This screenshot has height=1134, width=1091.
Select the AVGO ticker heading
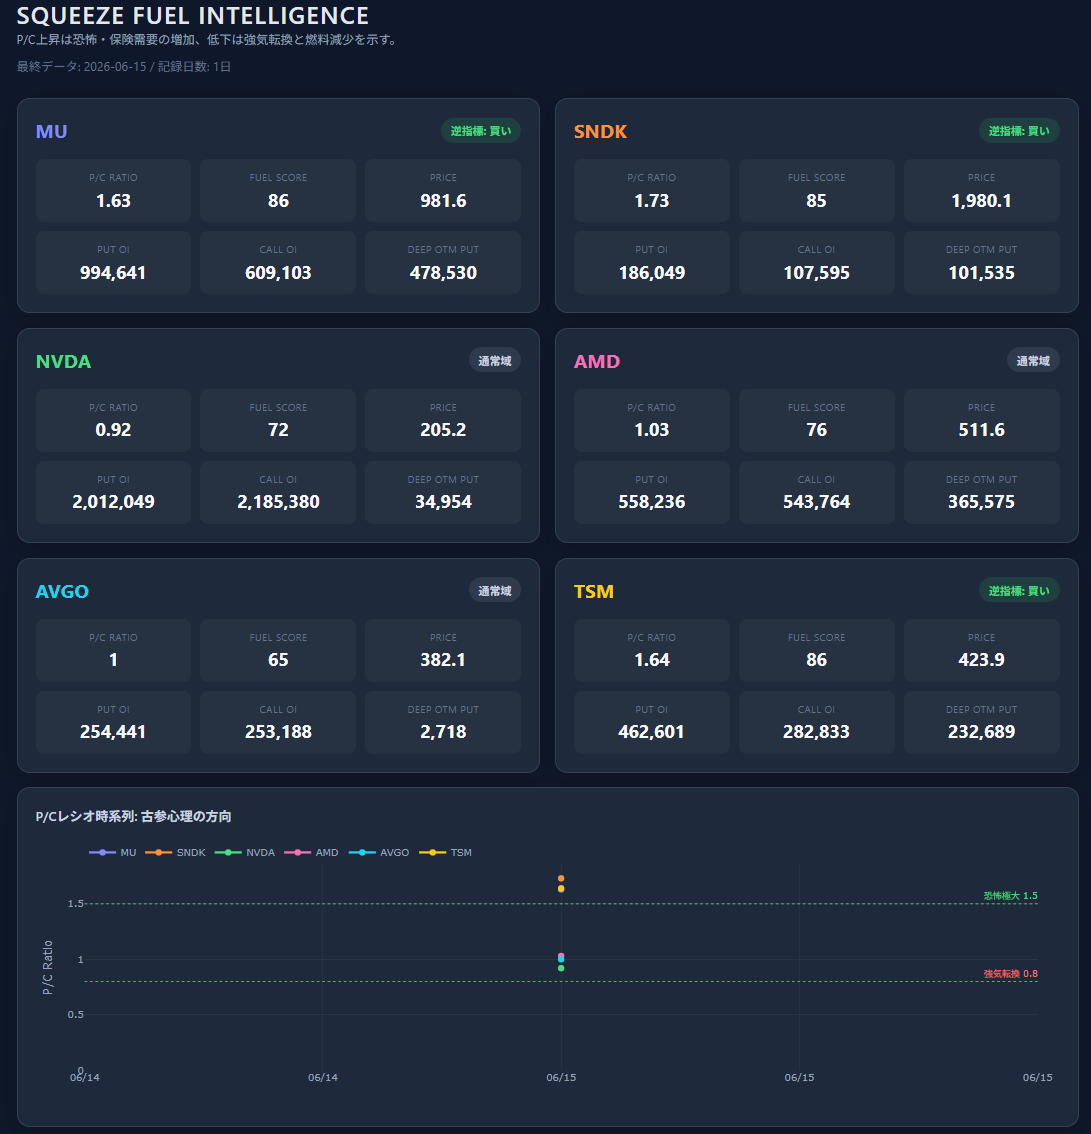62,592
